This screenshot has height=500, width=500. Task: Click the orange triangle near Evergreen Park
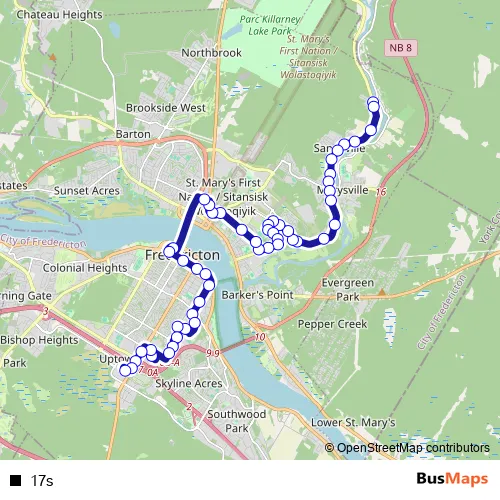(382, 293)
